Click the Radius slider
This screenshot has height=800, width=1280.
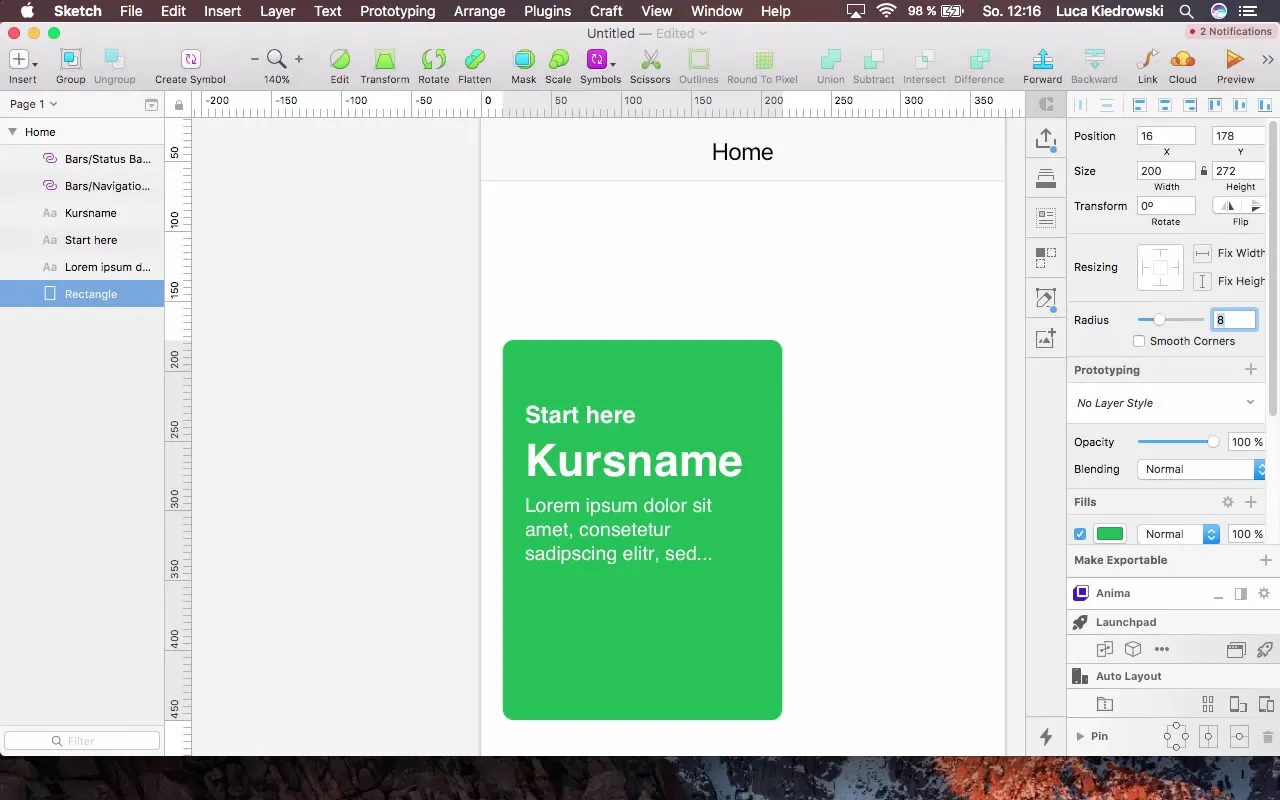(1171, 320)
